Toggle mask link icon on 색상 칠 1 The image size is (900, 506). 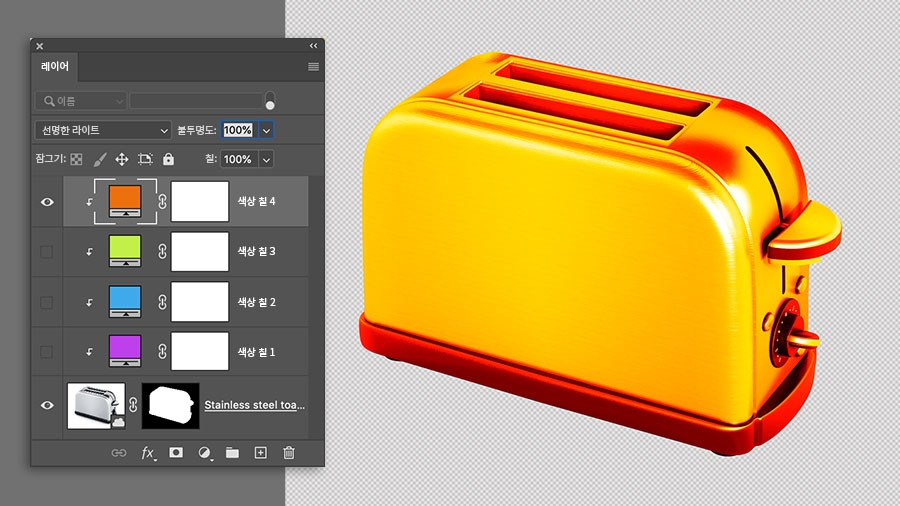pyautogui.click(x=162, y=352)
